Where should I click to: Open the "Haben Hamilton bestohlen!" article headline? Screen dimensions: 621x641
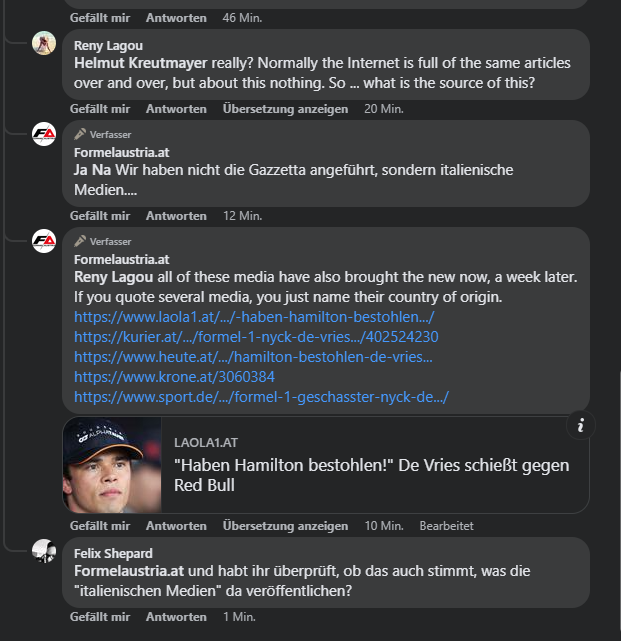click(x=371, y=475)
